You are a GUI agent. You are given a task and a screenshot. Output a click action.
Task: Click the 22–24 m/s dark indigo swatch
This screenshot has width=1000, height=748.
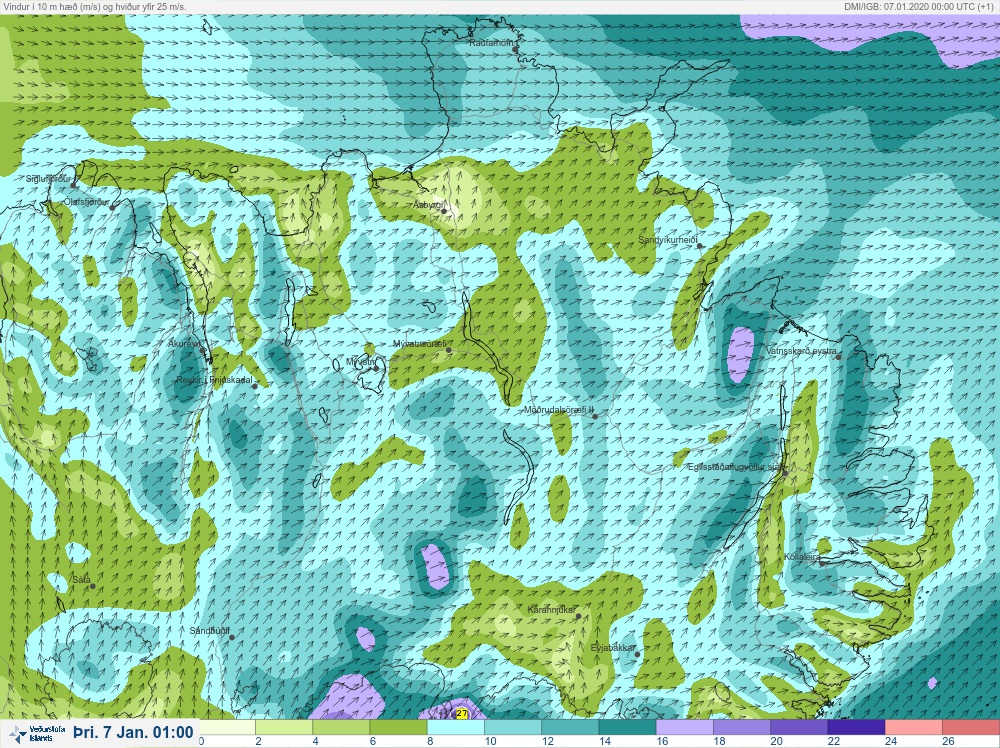[857, 728]
